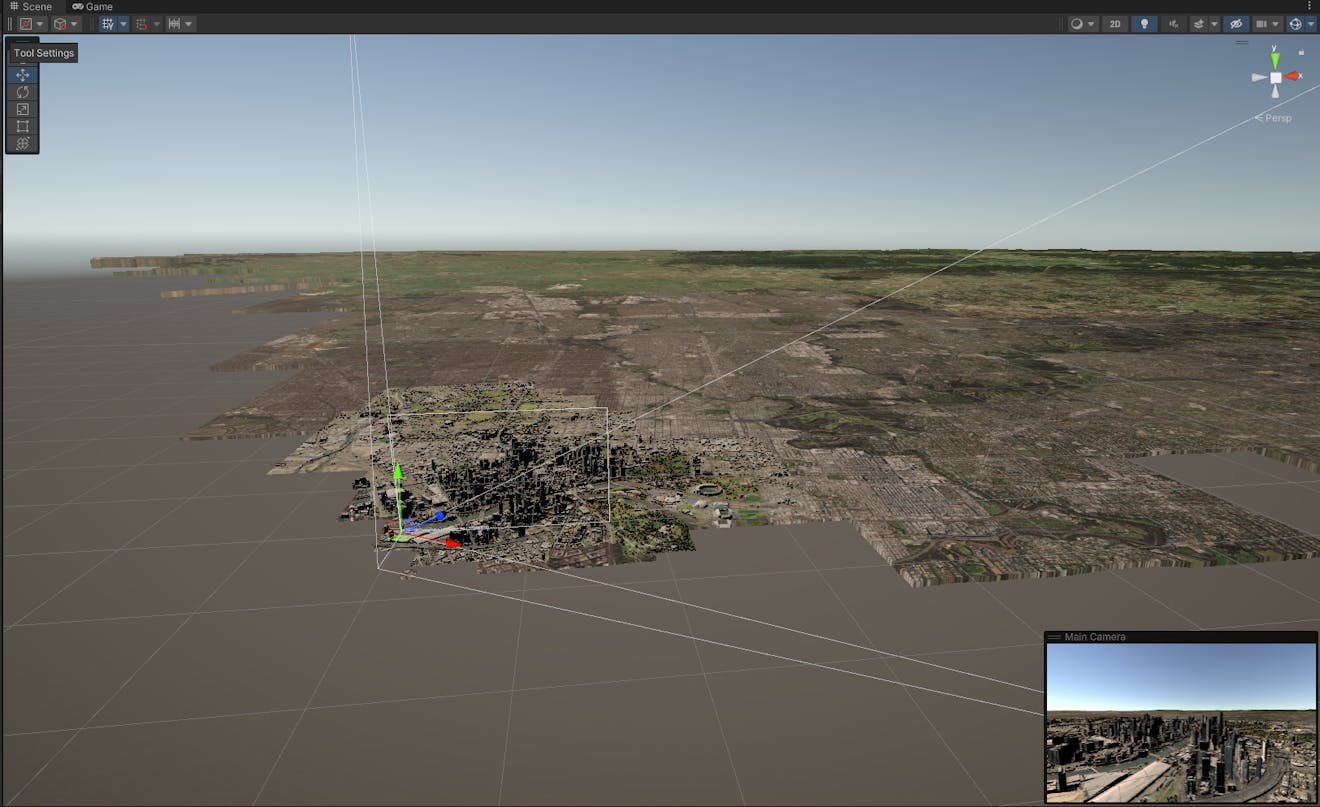Select the Scale tool
The height and width of the screenshot is (807, 1320).
[22, 109]
